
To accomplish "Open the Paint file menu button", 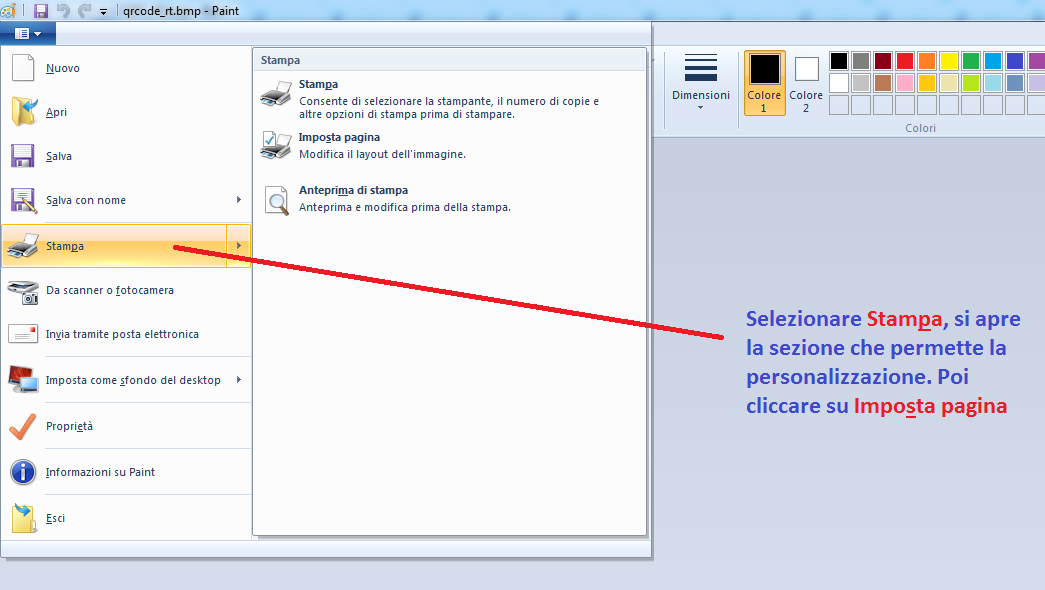I will (x=28, y=33).
